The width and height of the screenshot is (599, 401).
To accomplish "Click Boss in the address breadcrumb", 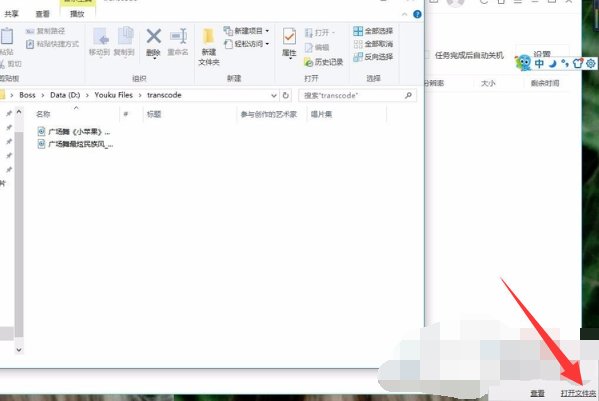I will [x=27, y=95].
